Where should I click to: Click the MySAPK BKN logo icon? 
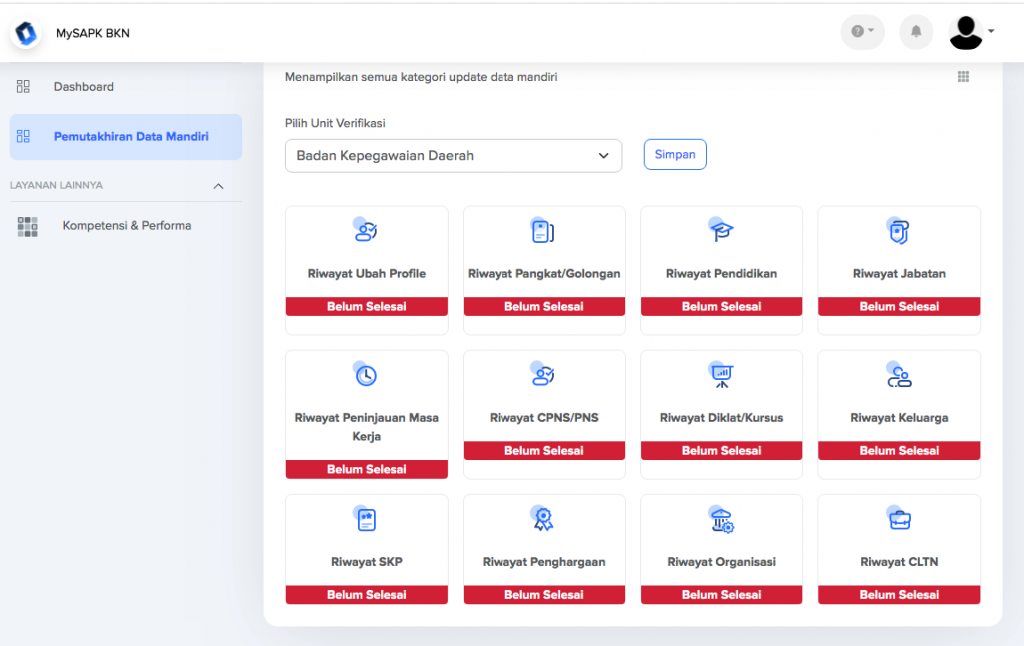pos(26,33)
